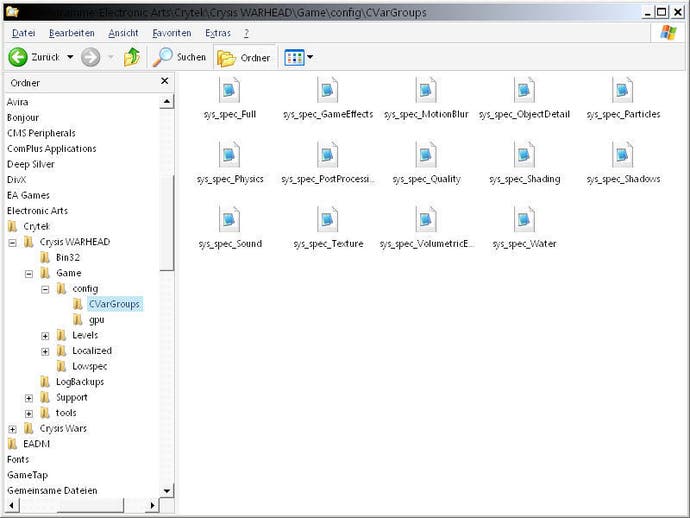The image size is (690, 518).
Task: Click the folder tree vertical scrollbar thumb
Action: (x=167, y=222)
